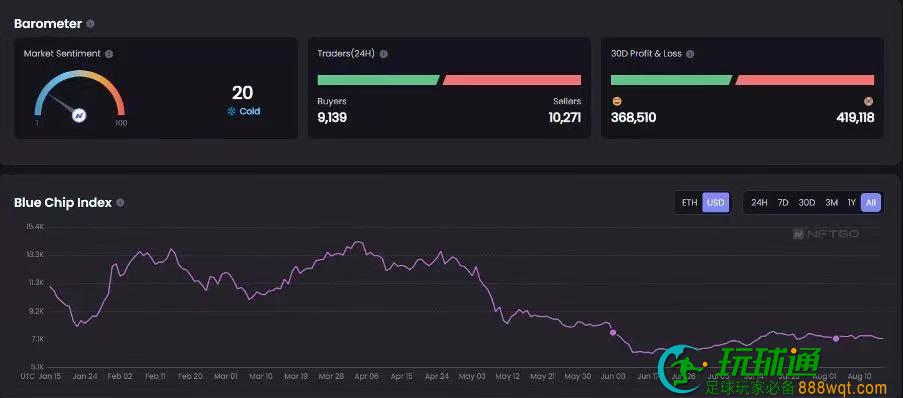Click the sentiment score value 20
This screenshot has width=904, height=398.
(243, 92)
